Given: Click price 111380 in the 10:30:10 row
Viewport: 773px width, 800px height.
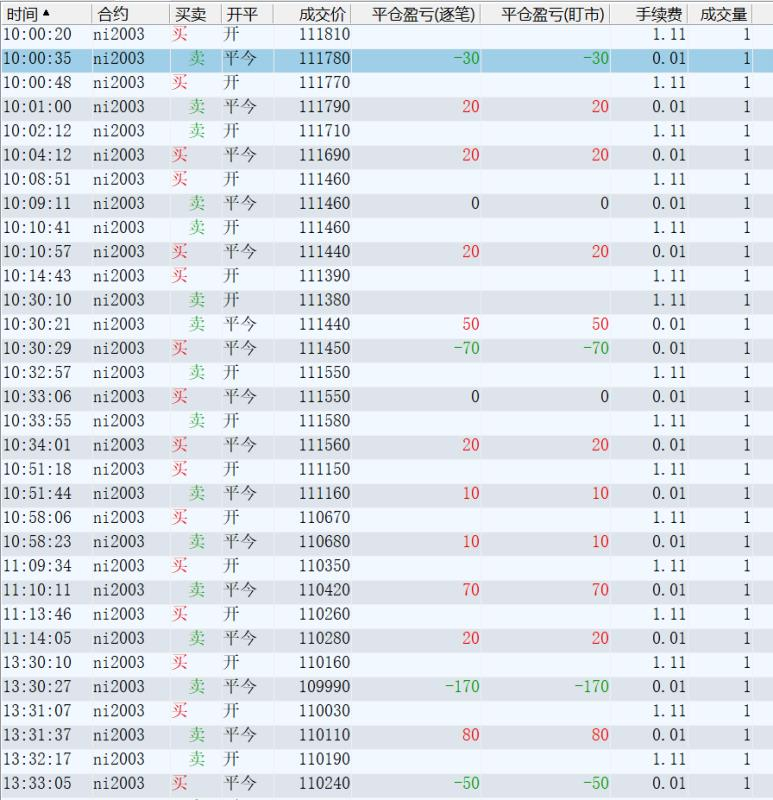Looking at the screenshot, I should click(x=324, y=299).
